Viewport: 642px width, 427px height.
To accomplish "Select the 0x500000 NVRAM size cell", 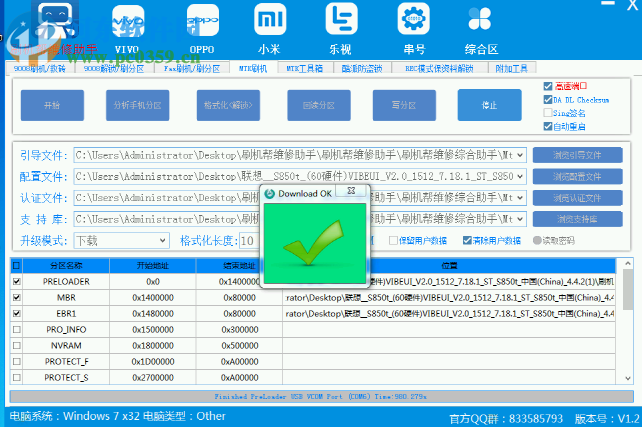I will (x=240, y=346).
